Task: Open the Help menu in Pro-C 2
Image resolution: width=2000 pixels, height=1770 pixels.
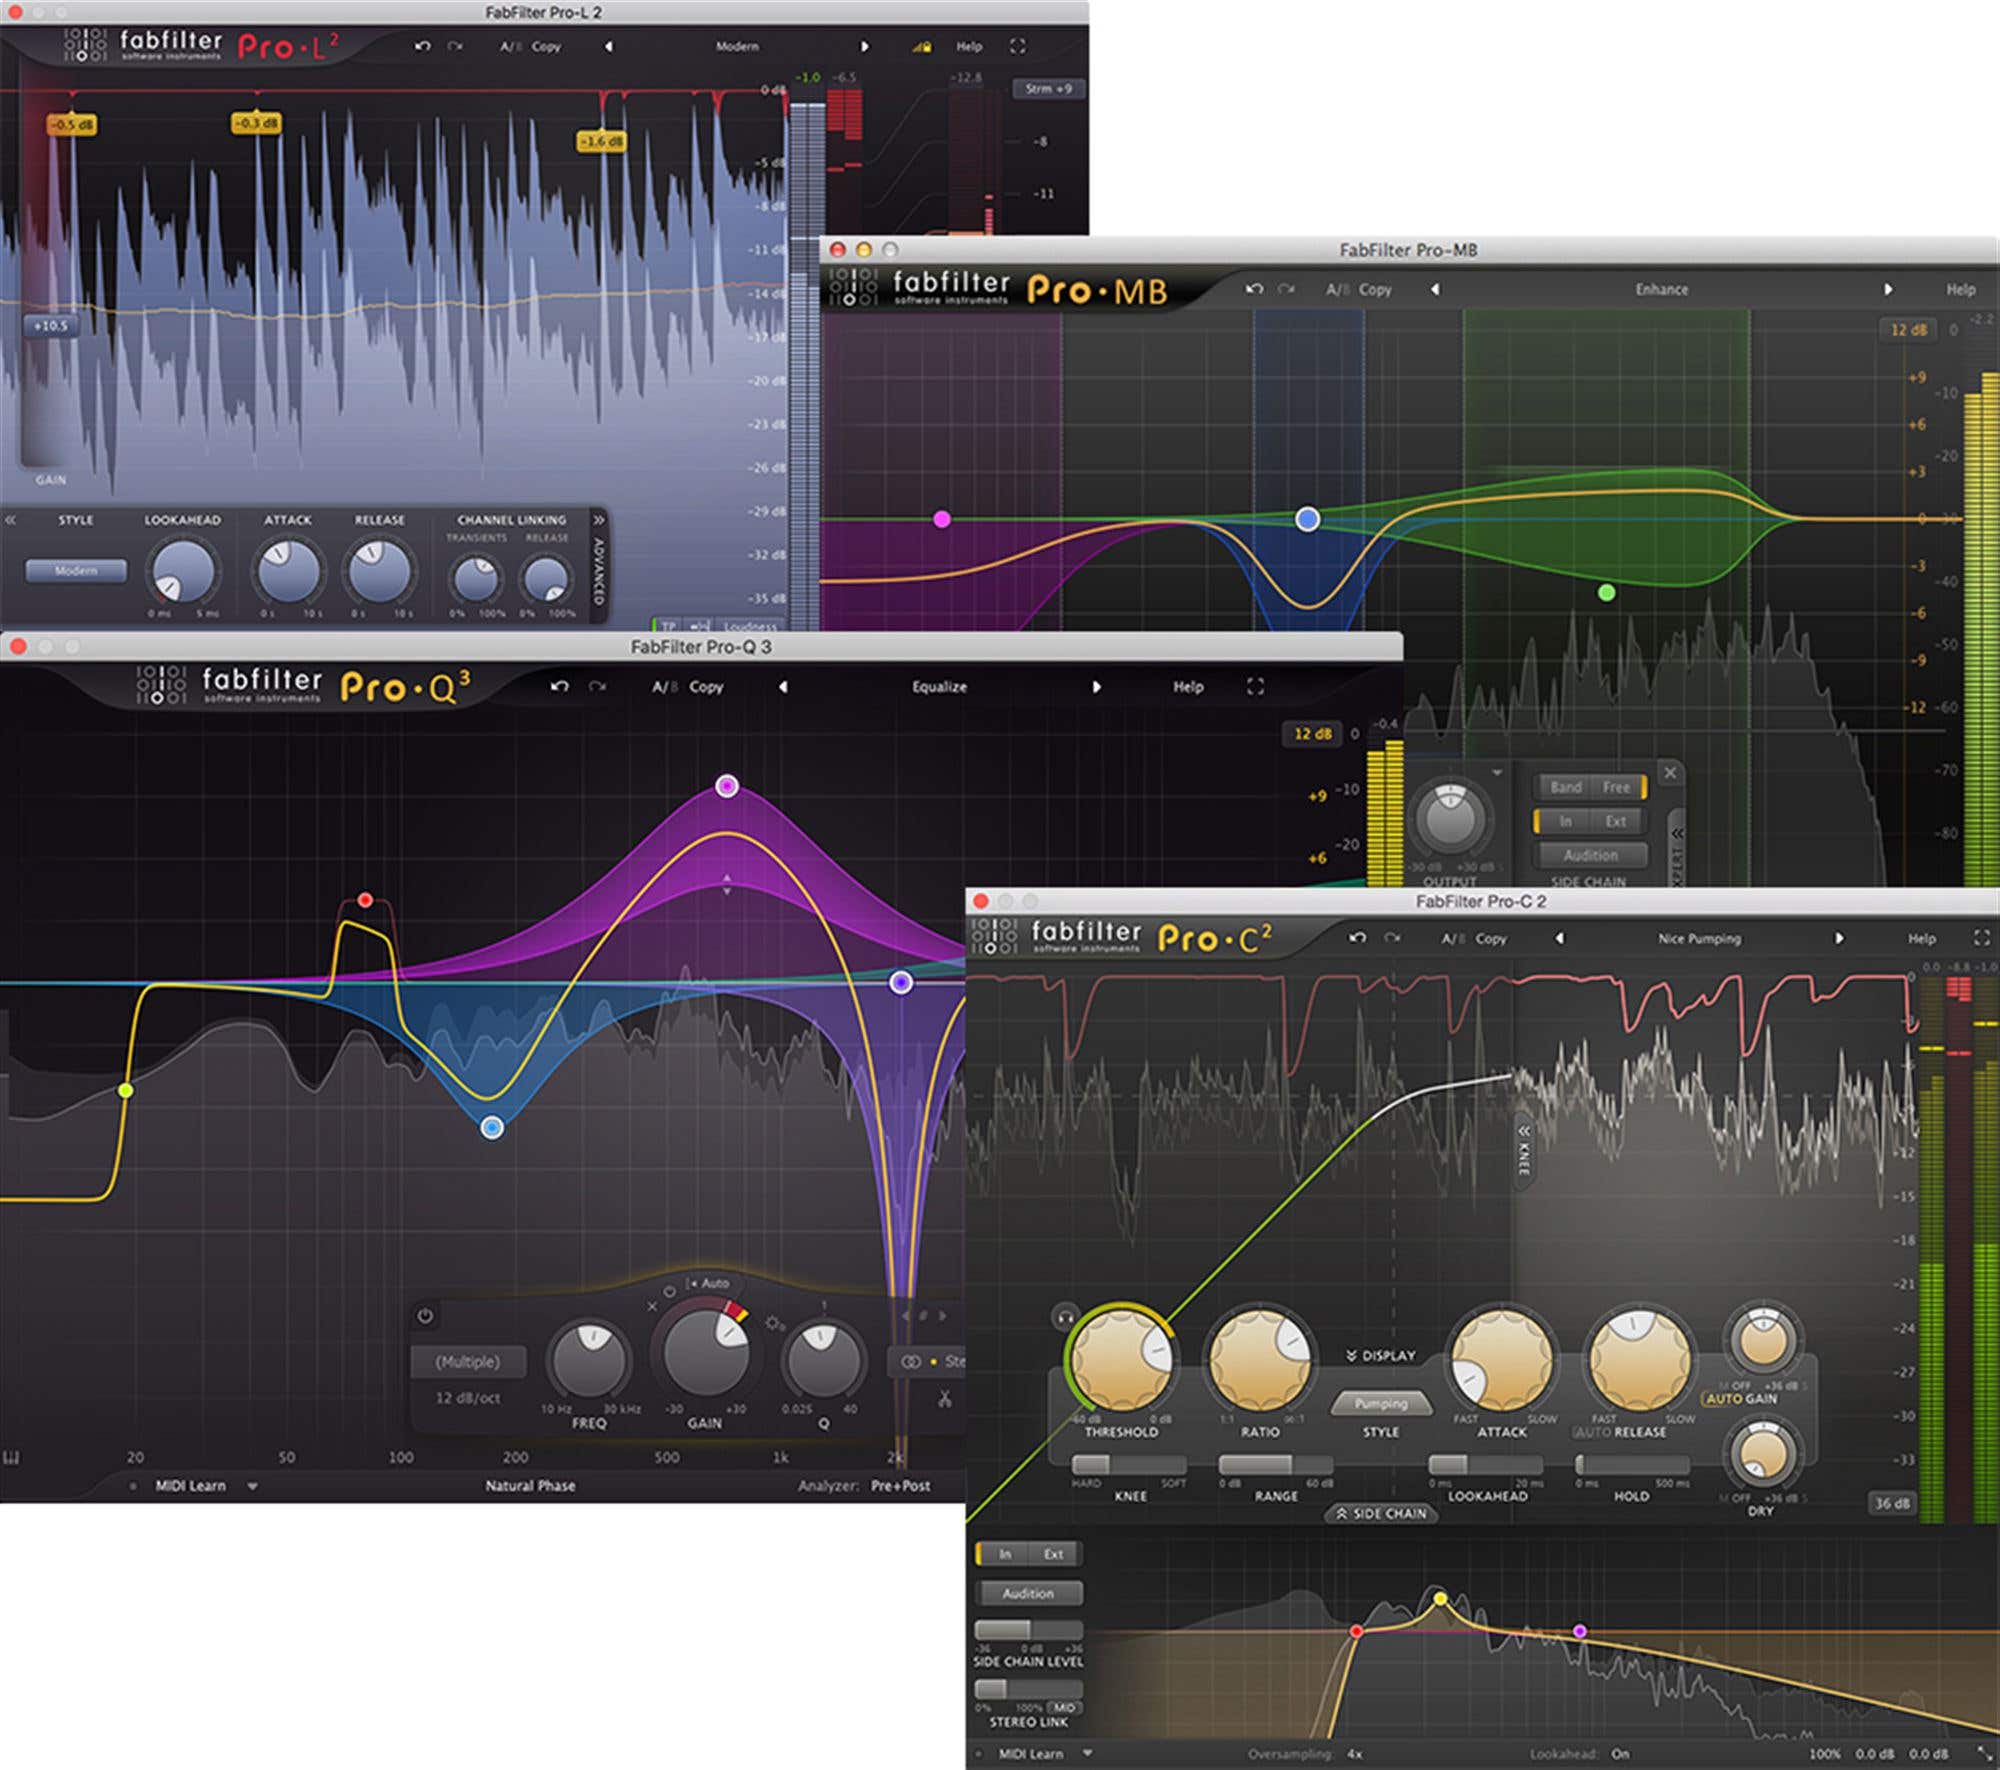Action: click(1921, 938)
